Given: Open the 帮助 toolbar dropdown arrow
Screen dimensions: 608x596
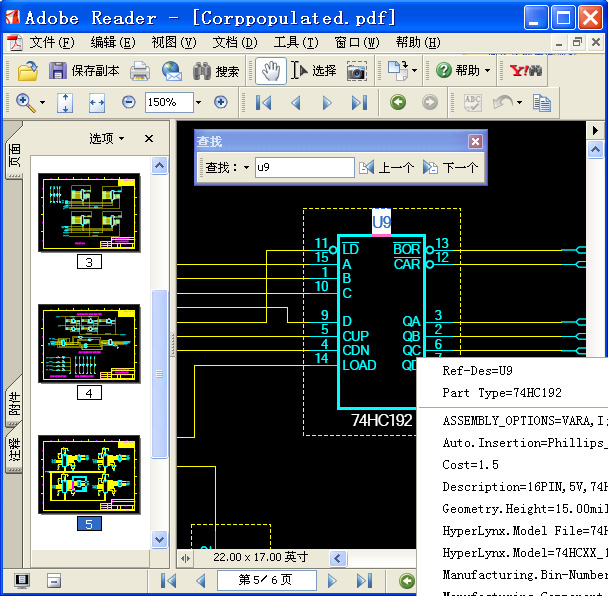Looking at the screenshot, I should [487, 71].
